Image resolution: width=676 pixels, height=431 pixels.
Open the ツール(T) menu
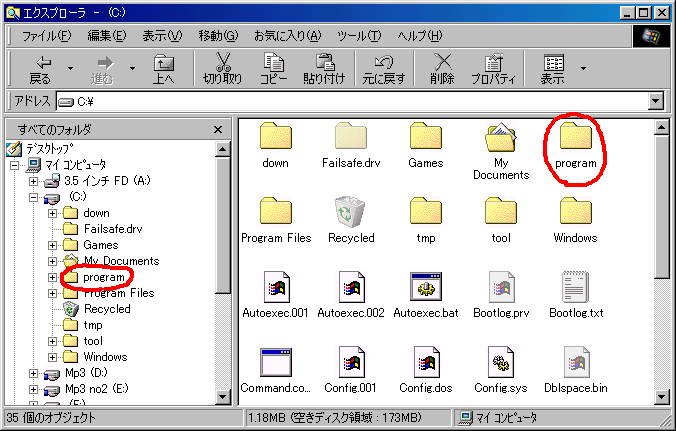359,36
